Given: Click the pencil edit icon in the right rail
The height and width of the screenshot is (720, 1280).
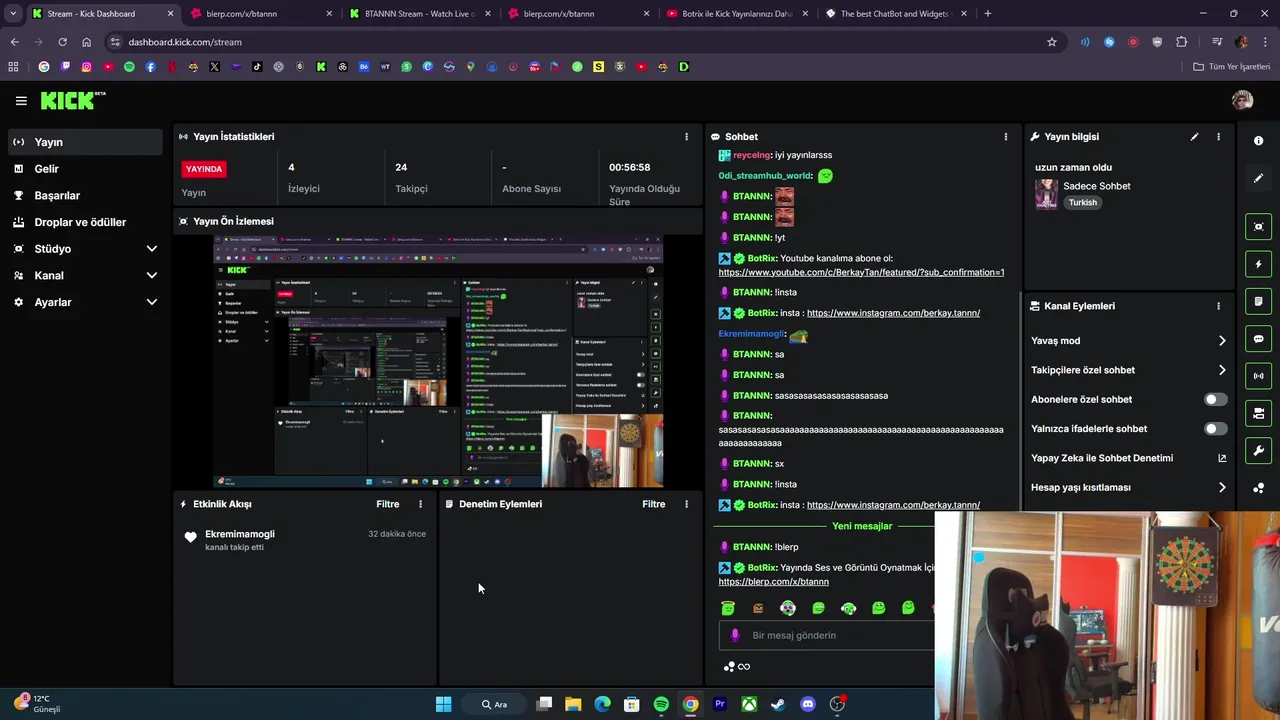Looking at the screenshot, I should pyautogui.click(x=1258, y=178).
